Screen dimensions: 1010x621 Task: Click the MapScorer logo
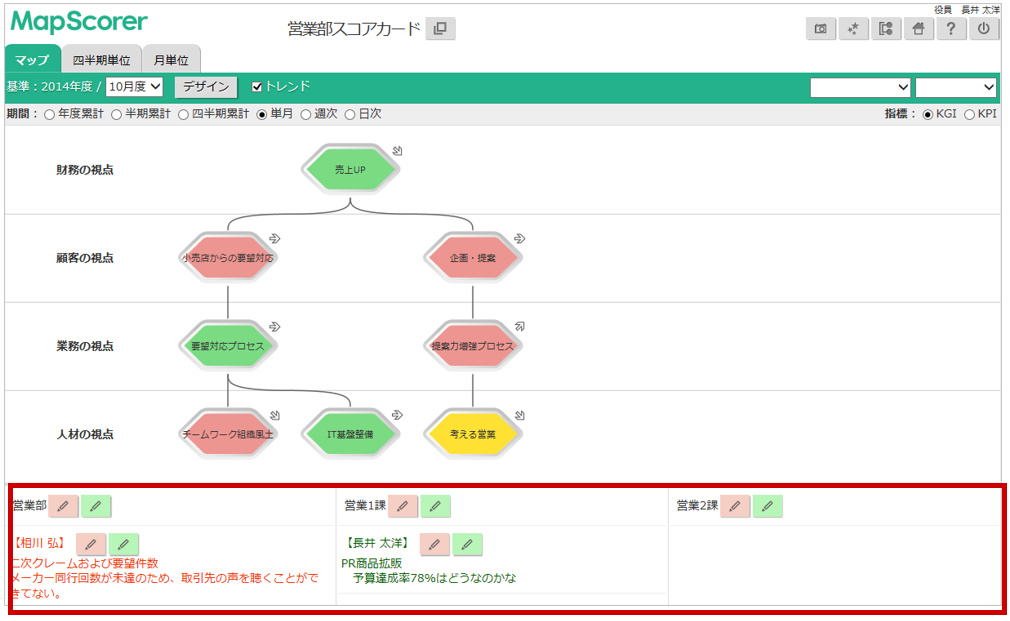[x=79, y=23]
